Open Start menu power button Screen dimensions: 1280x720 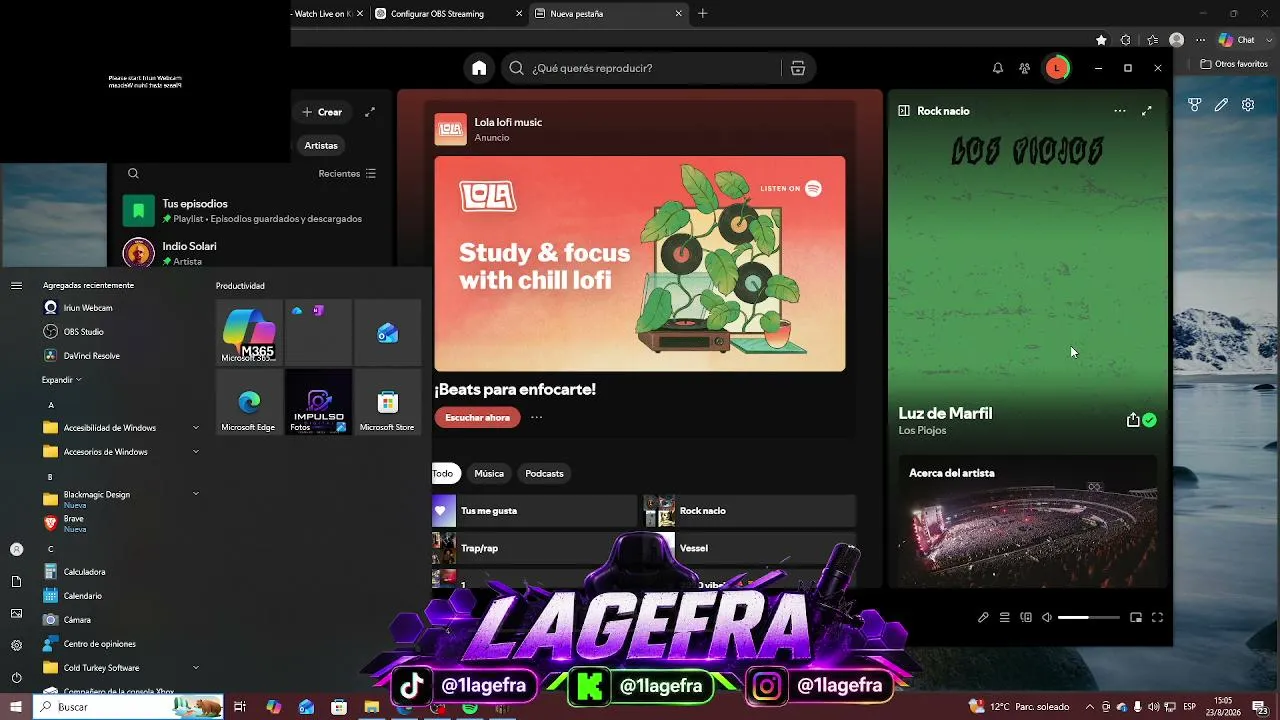(x=16, y=677)
